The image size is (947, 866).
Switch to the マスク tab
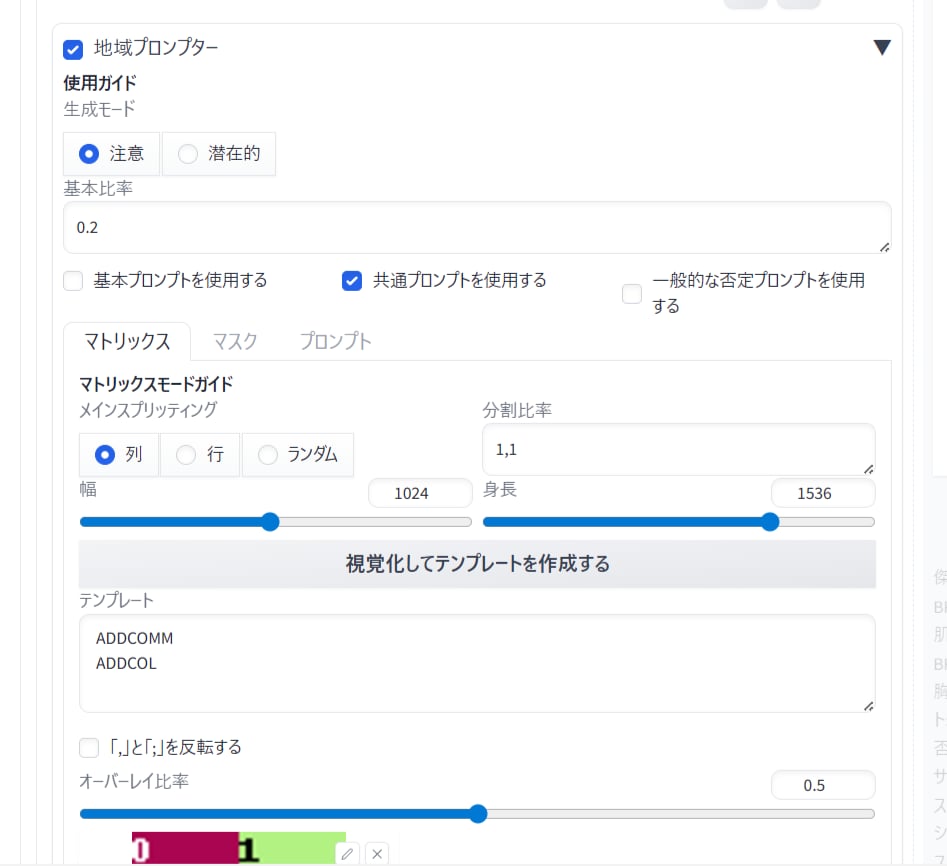point(235,341)
